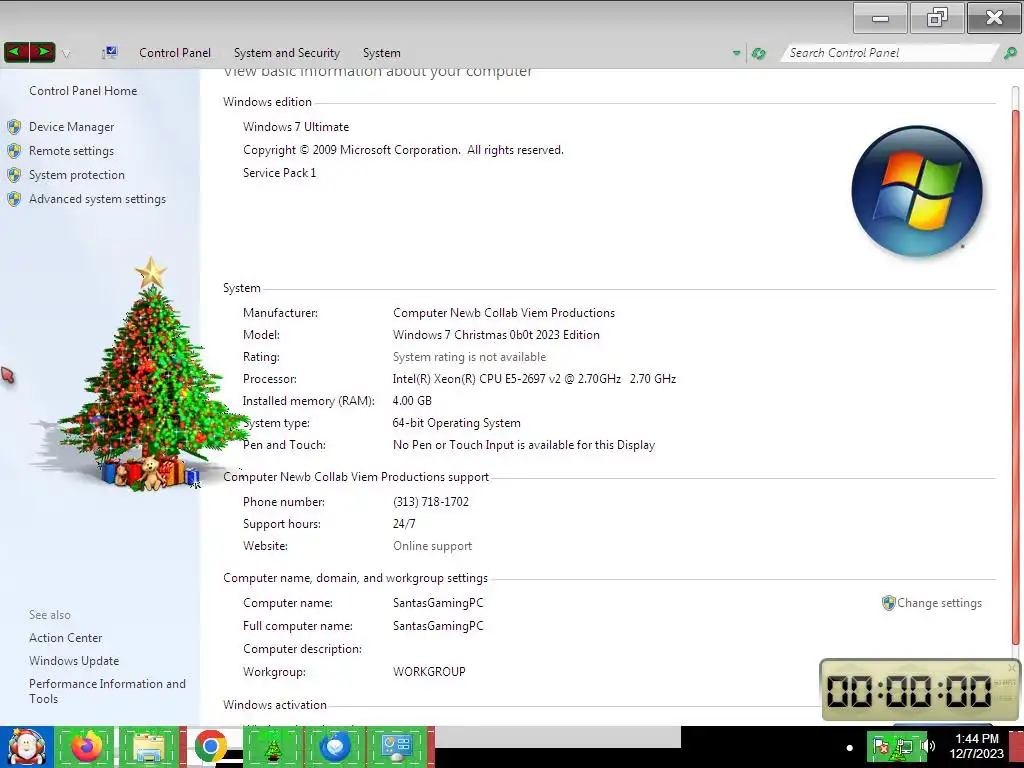The image size is (1024, 768).
Task: Click shield icon beside System protection
Action: [x=14, y=175]
